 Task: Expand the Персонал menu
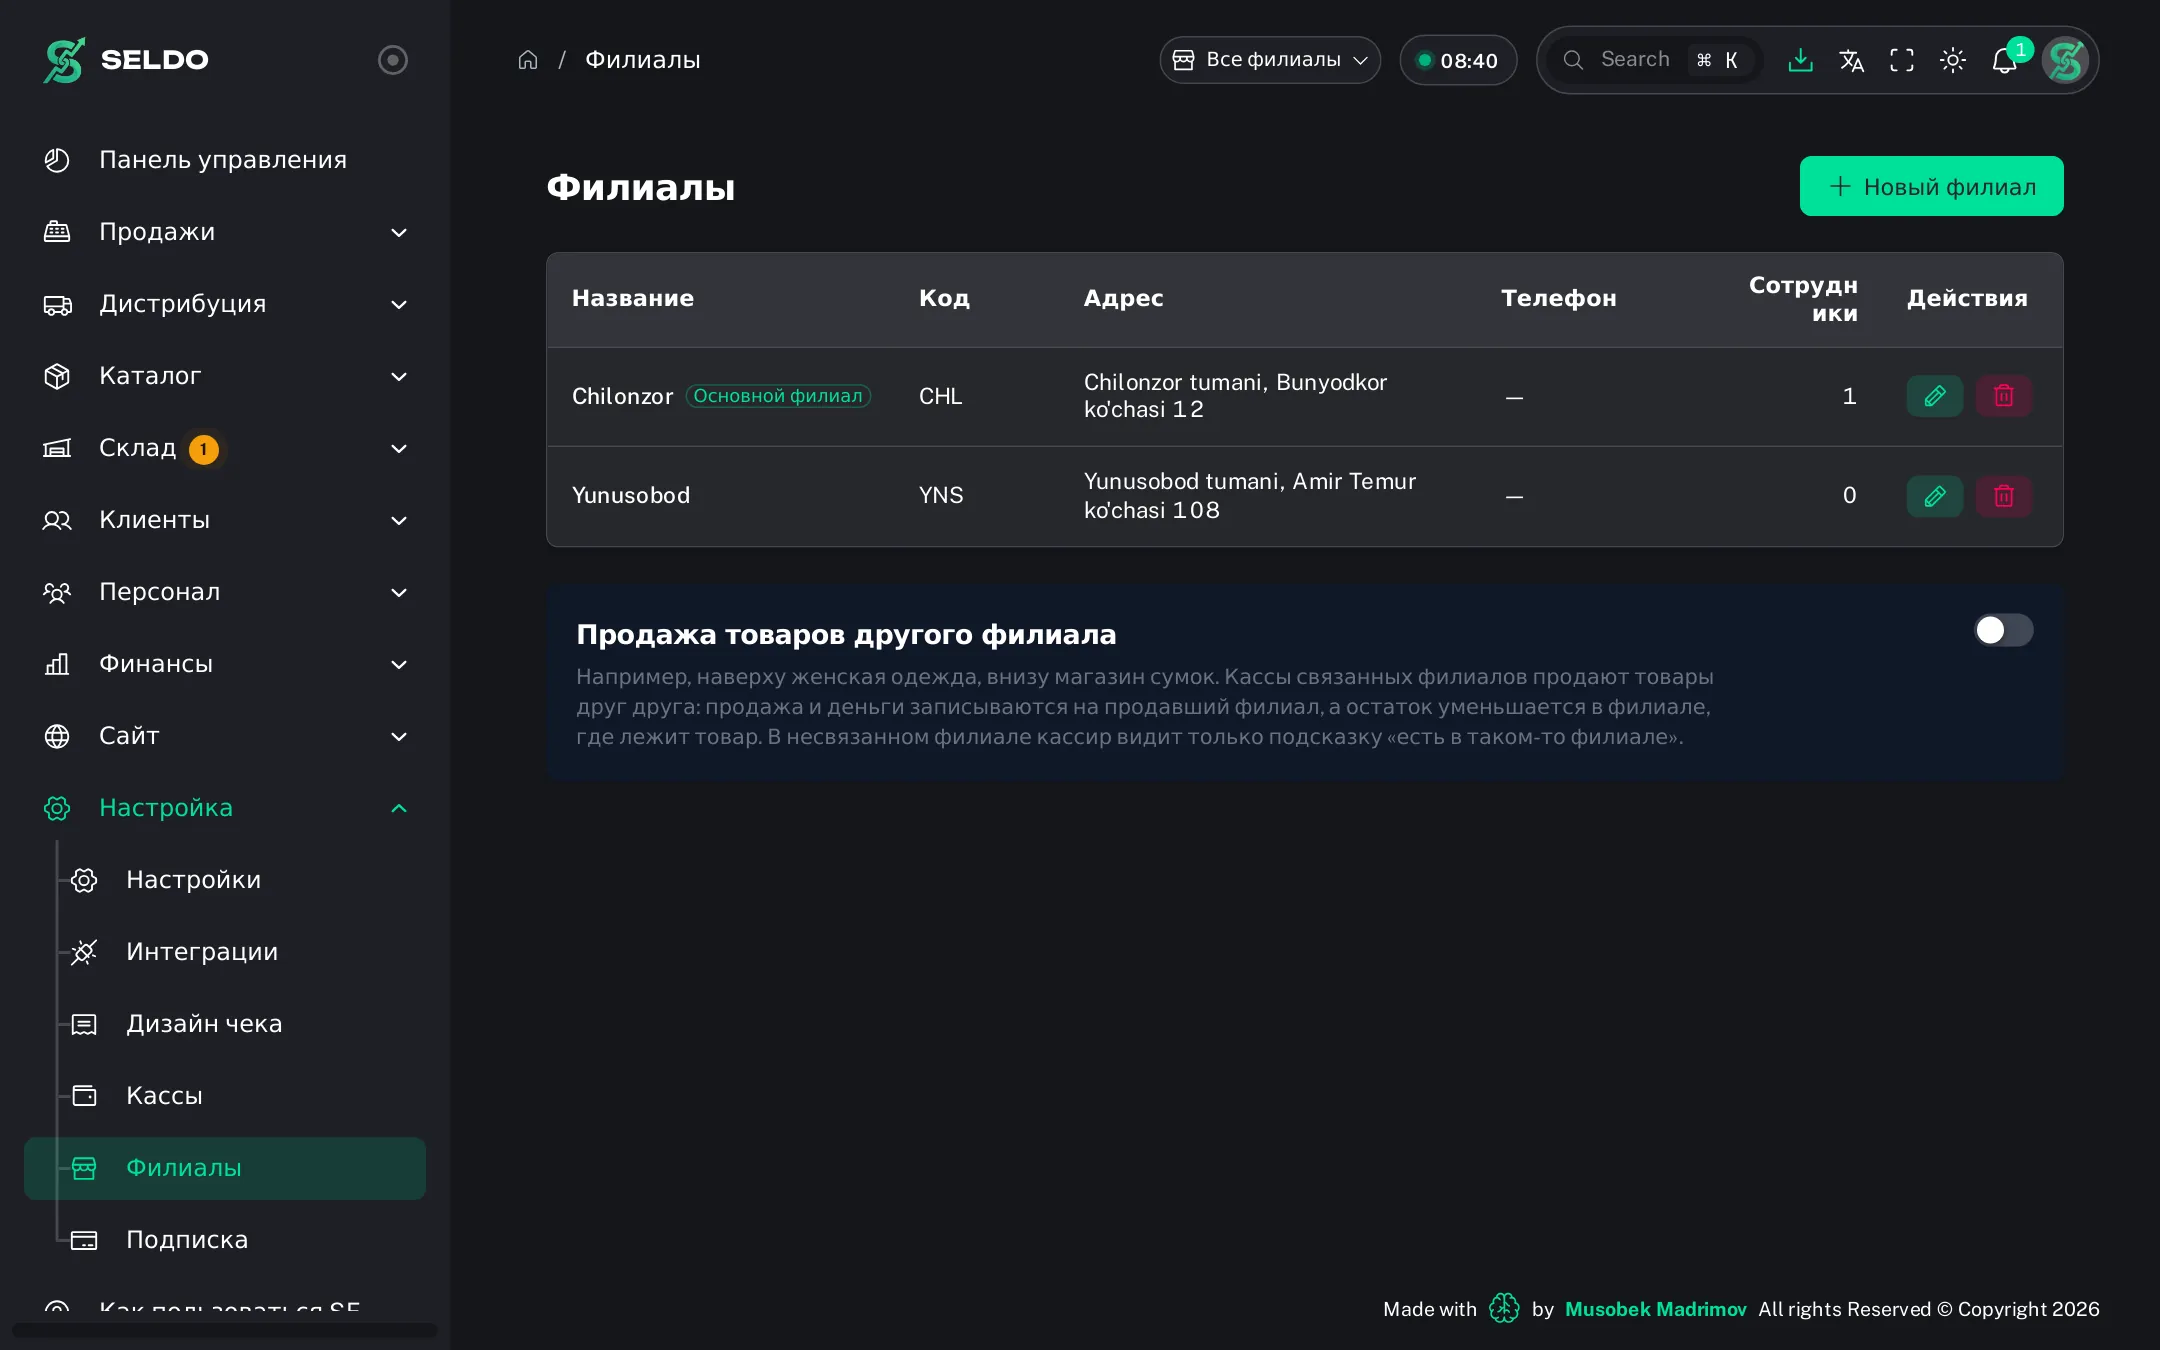225,592
